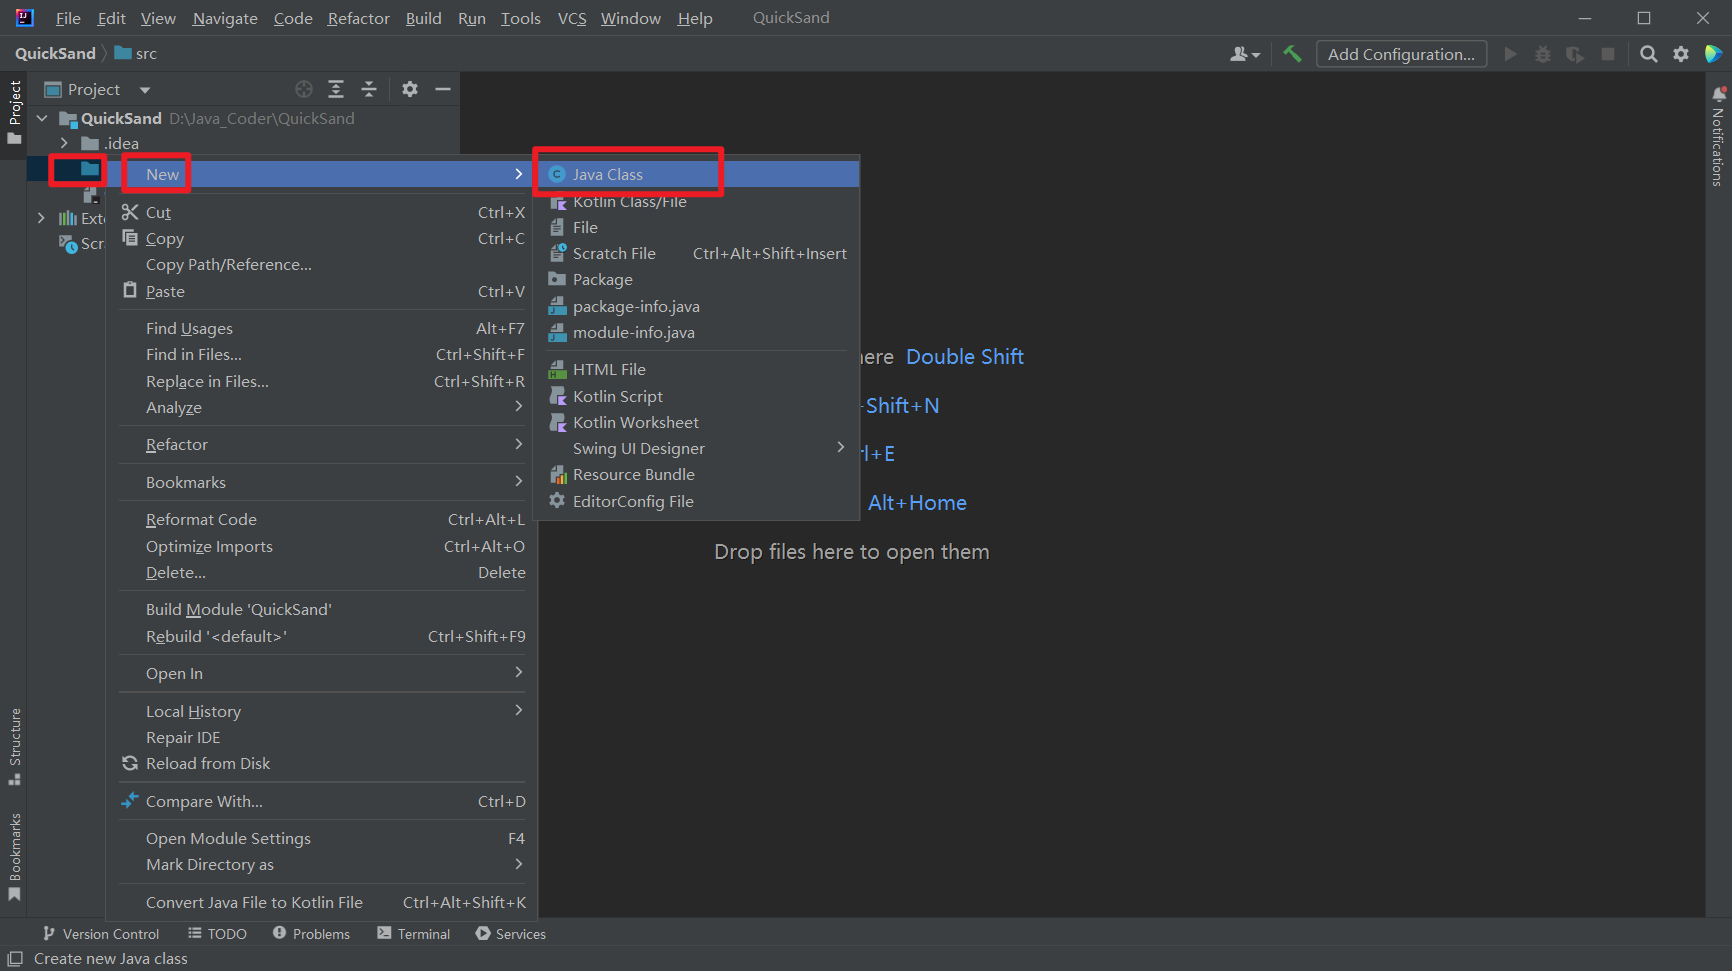Open the Search Everywhere magnifier icon
The image size is (1732, 971).
click(x=1649, y=54)
